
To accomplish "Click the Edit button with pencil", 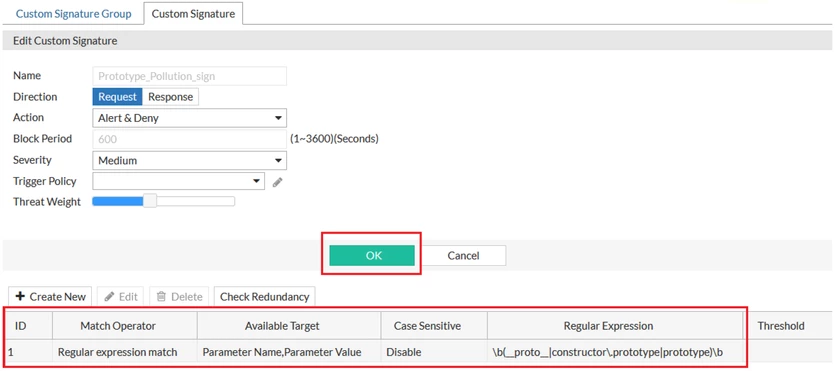I will pos(120,296).
